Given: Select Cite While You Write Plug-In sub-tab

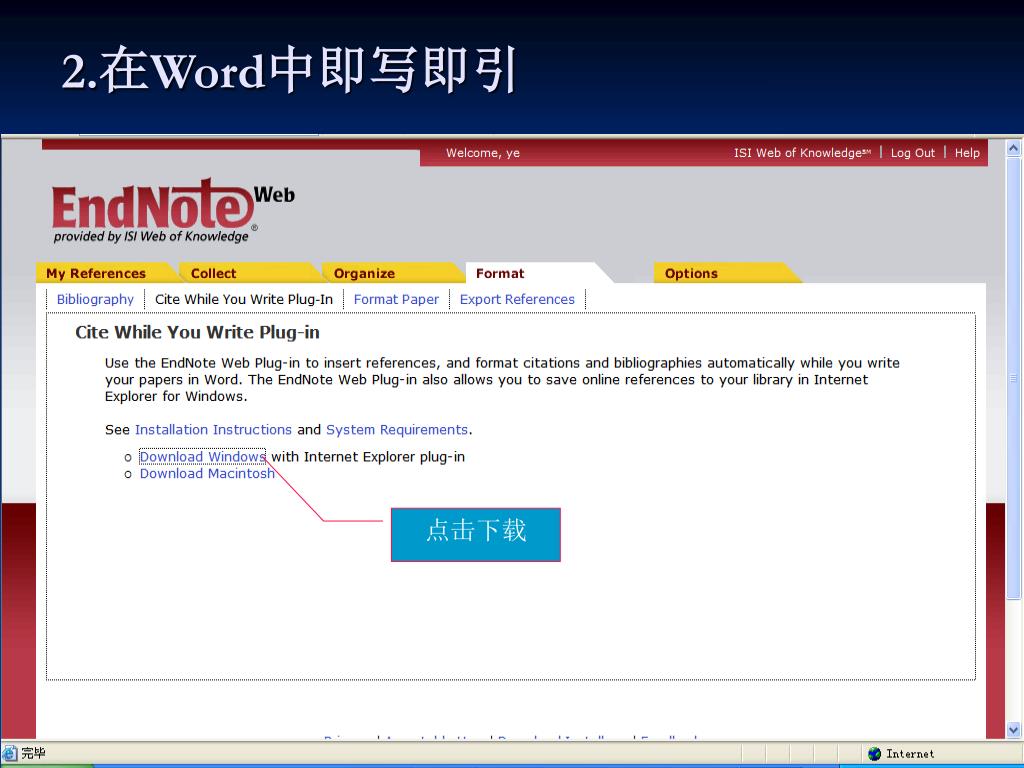Looking at the screenshot, I should (244, 299).
